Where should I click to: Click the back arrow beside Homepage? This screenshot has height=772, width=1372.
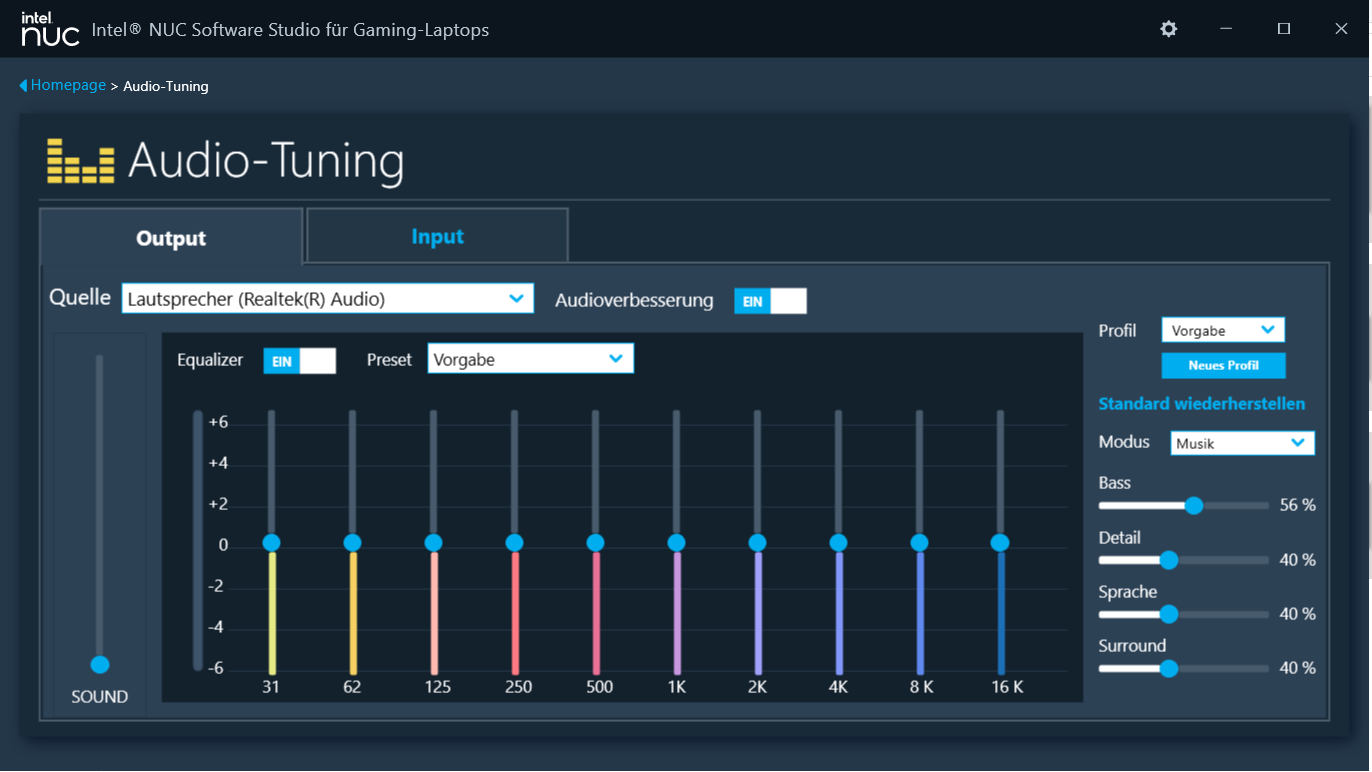tap(23, 86)
